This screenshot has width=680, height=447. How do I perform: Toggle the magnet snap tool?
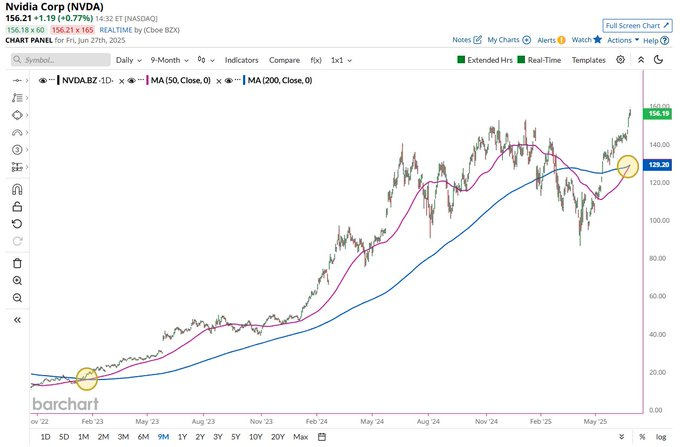click(17, 189)
